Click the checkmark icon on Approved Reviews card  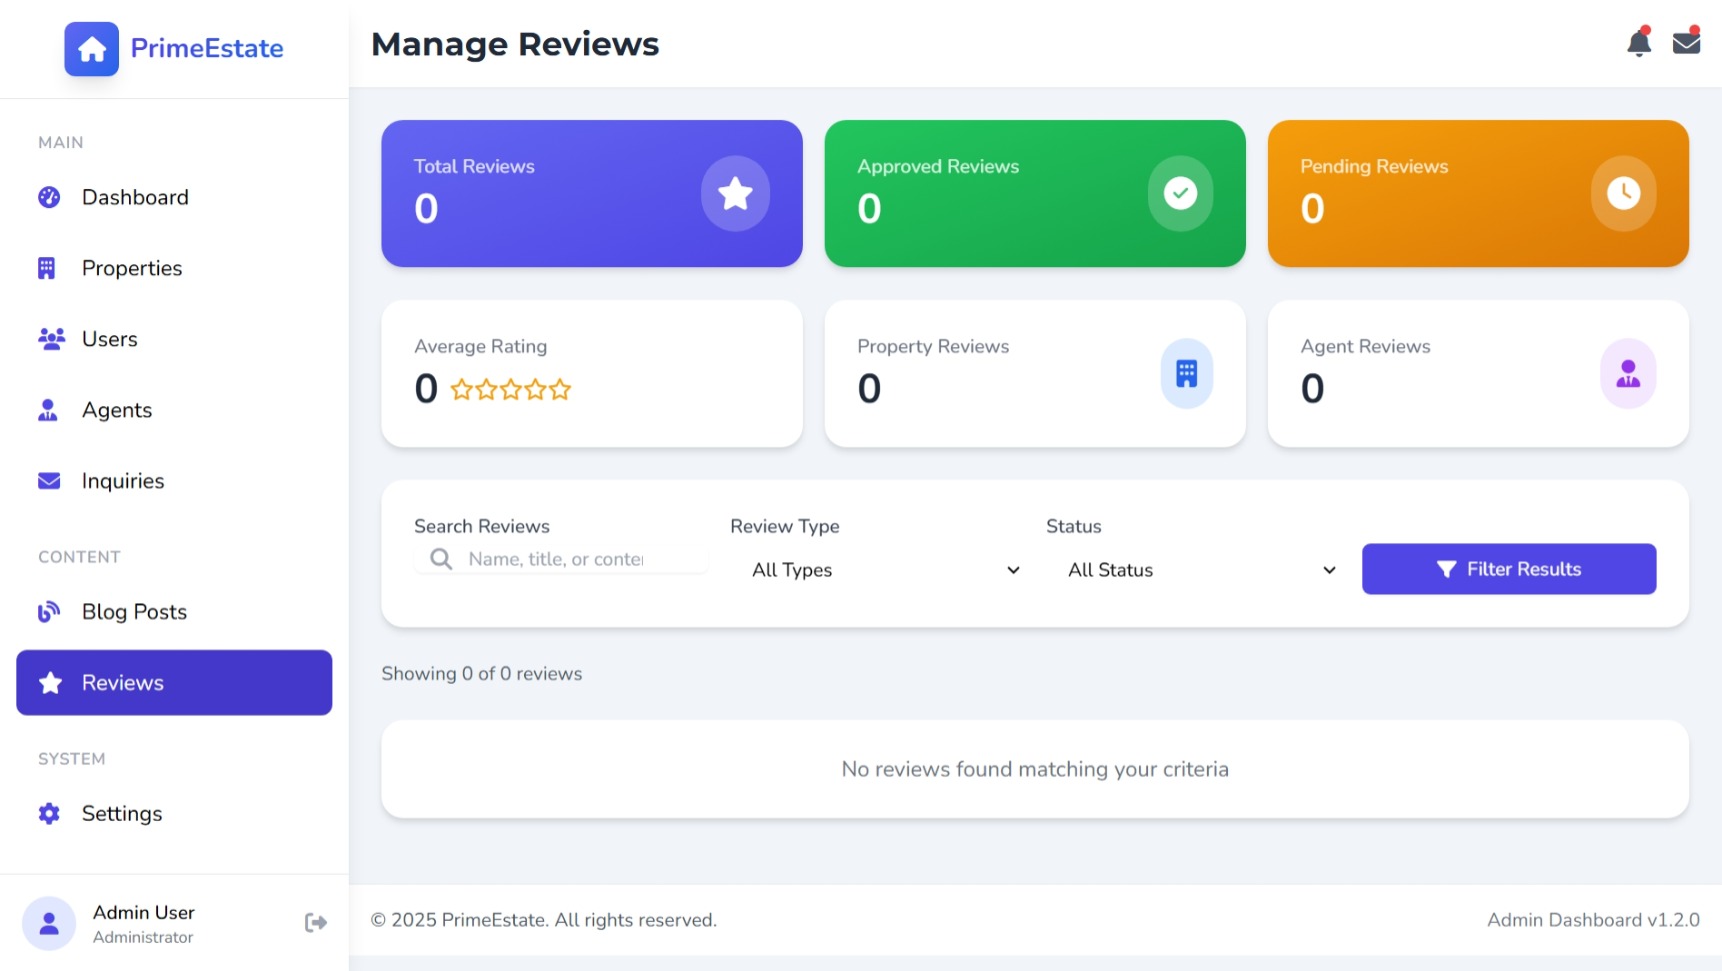click(1180, 193)
